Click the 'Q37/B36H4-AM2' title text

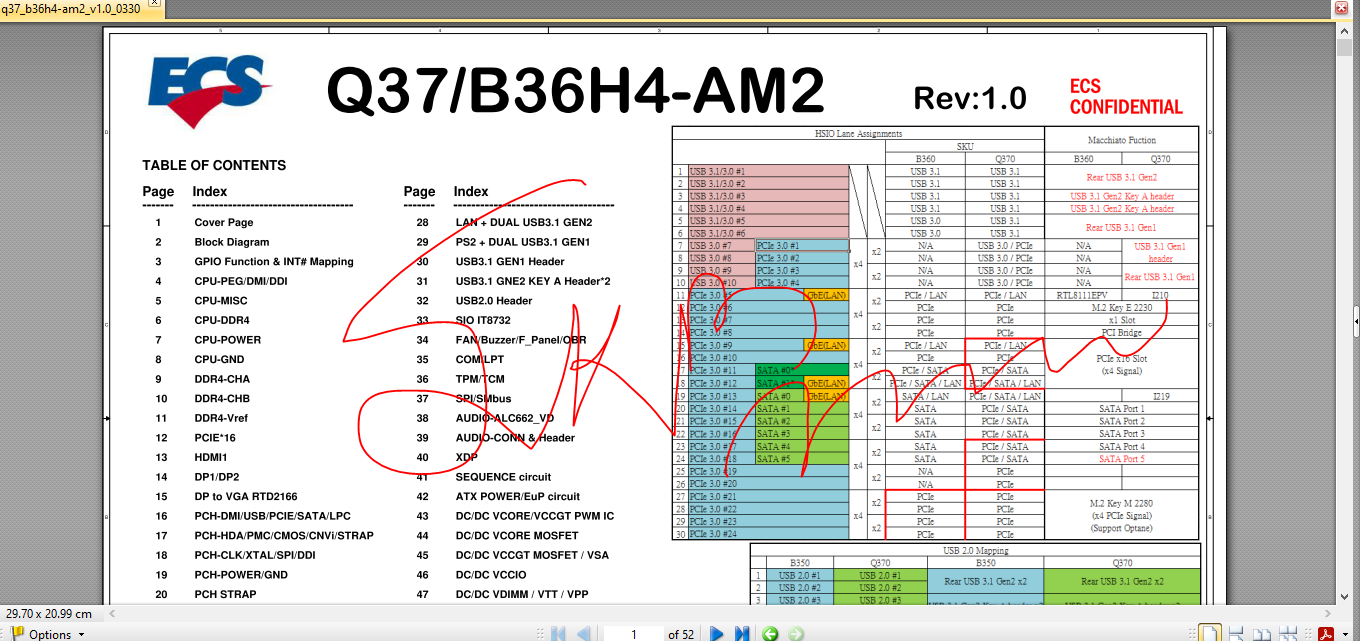pos(575,89)
